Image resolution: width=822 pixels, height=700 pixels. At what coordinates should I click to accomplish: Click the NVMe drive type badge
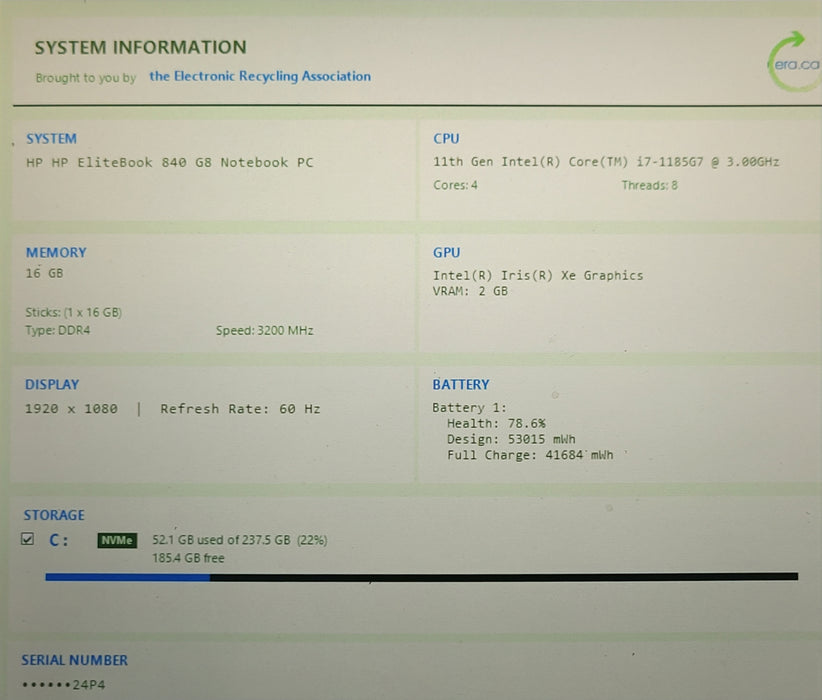117,540
